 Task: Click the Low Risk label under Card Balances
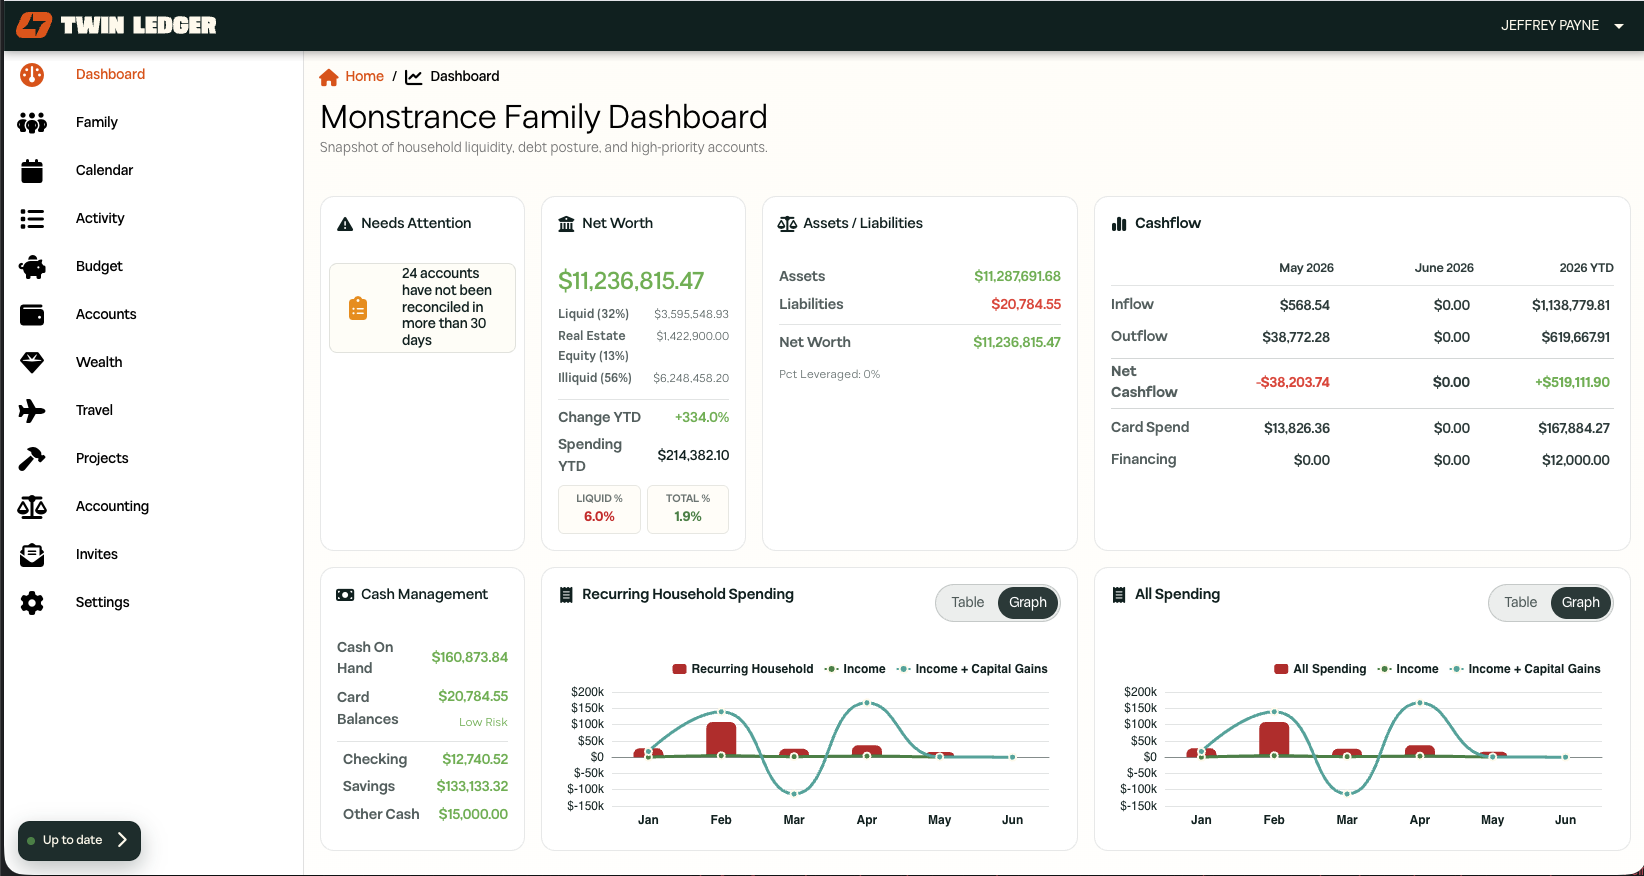(x=483, y=722)
